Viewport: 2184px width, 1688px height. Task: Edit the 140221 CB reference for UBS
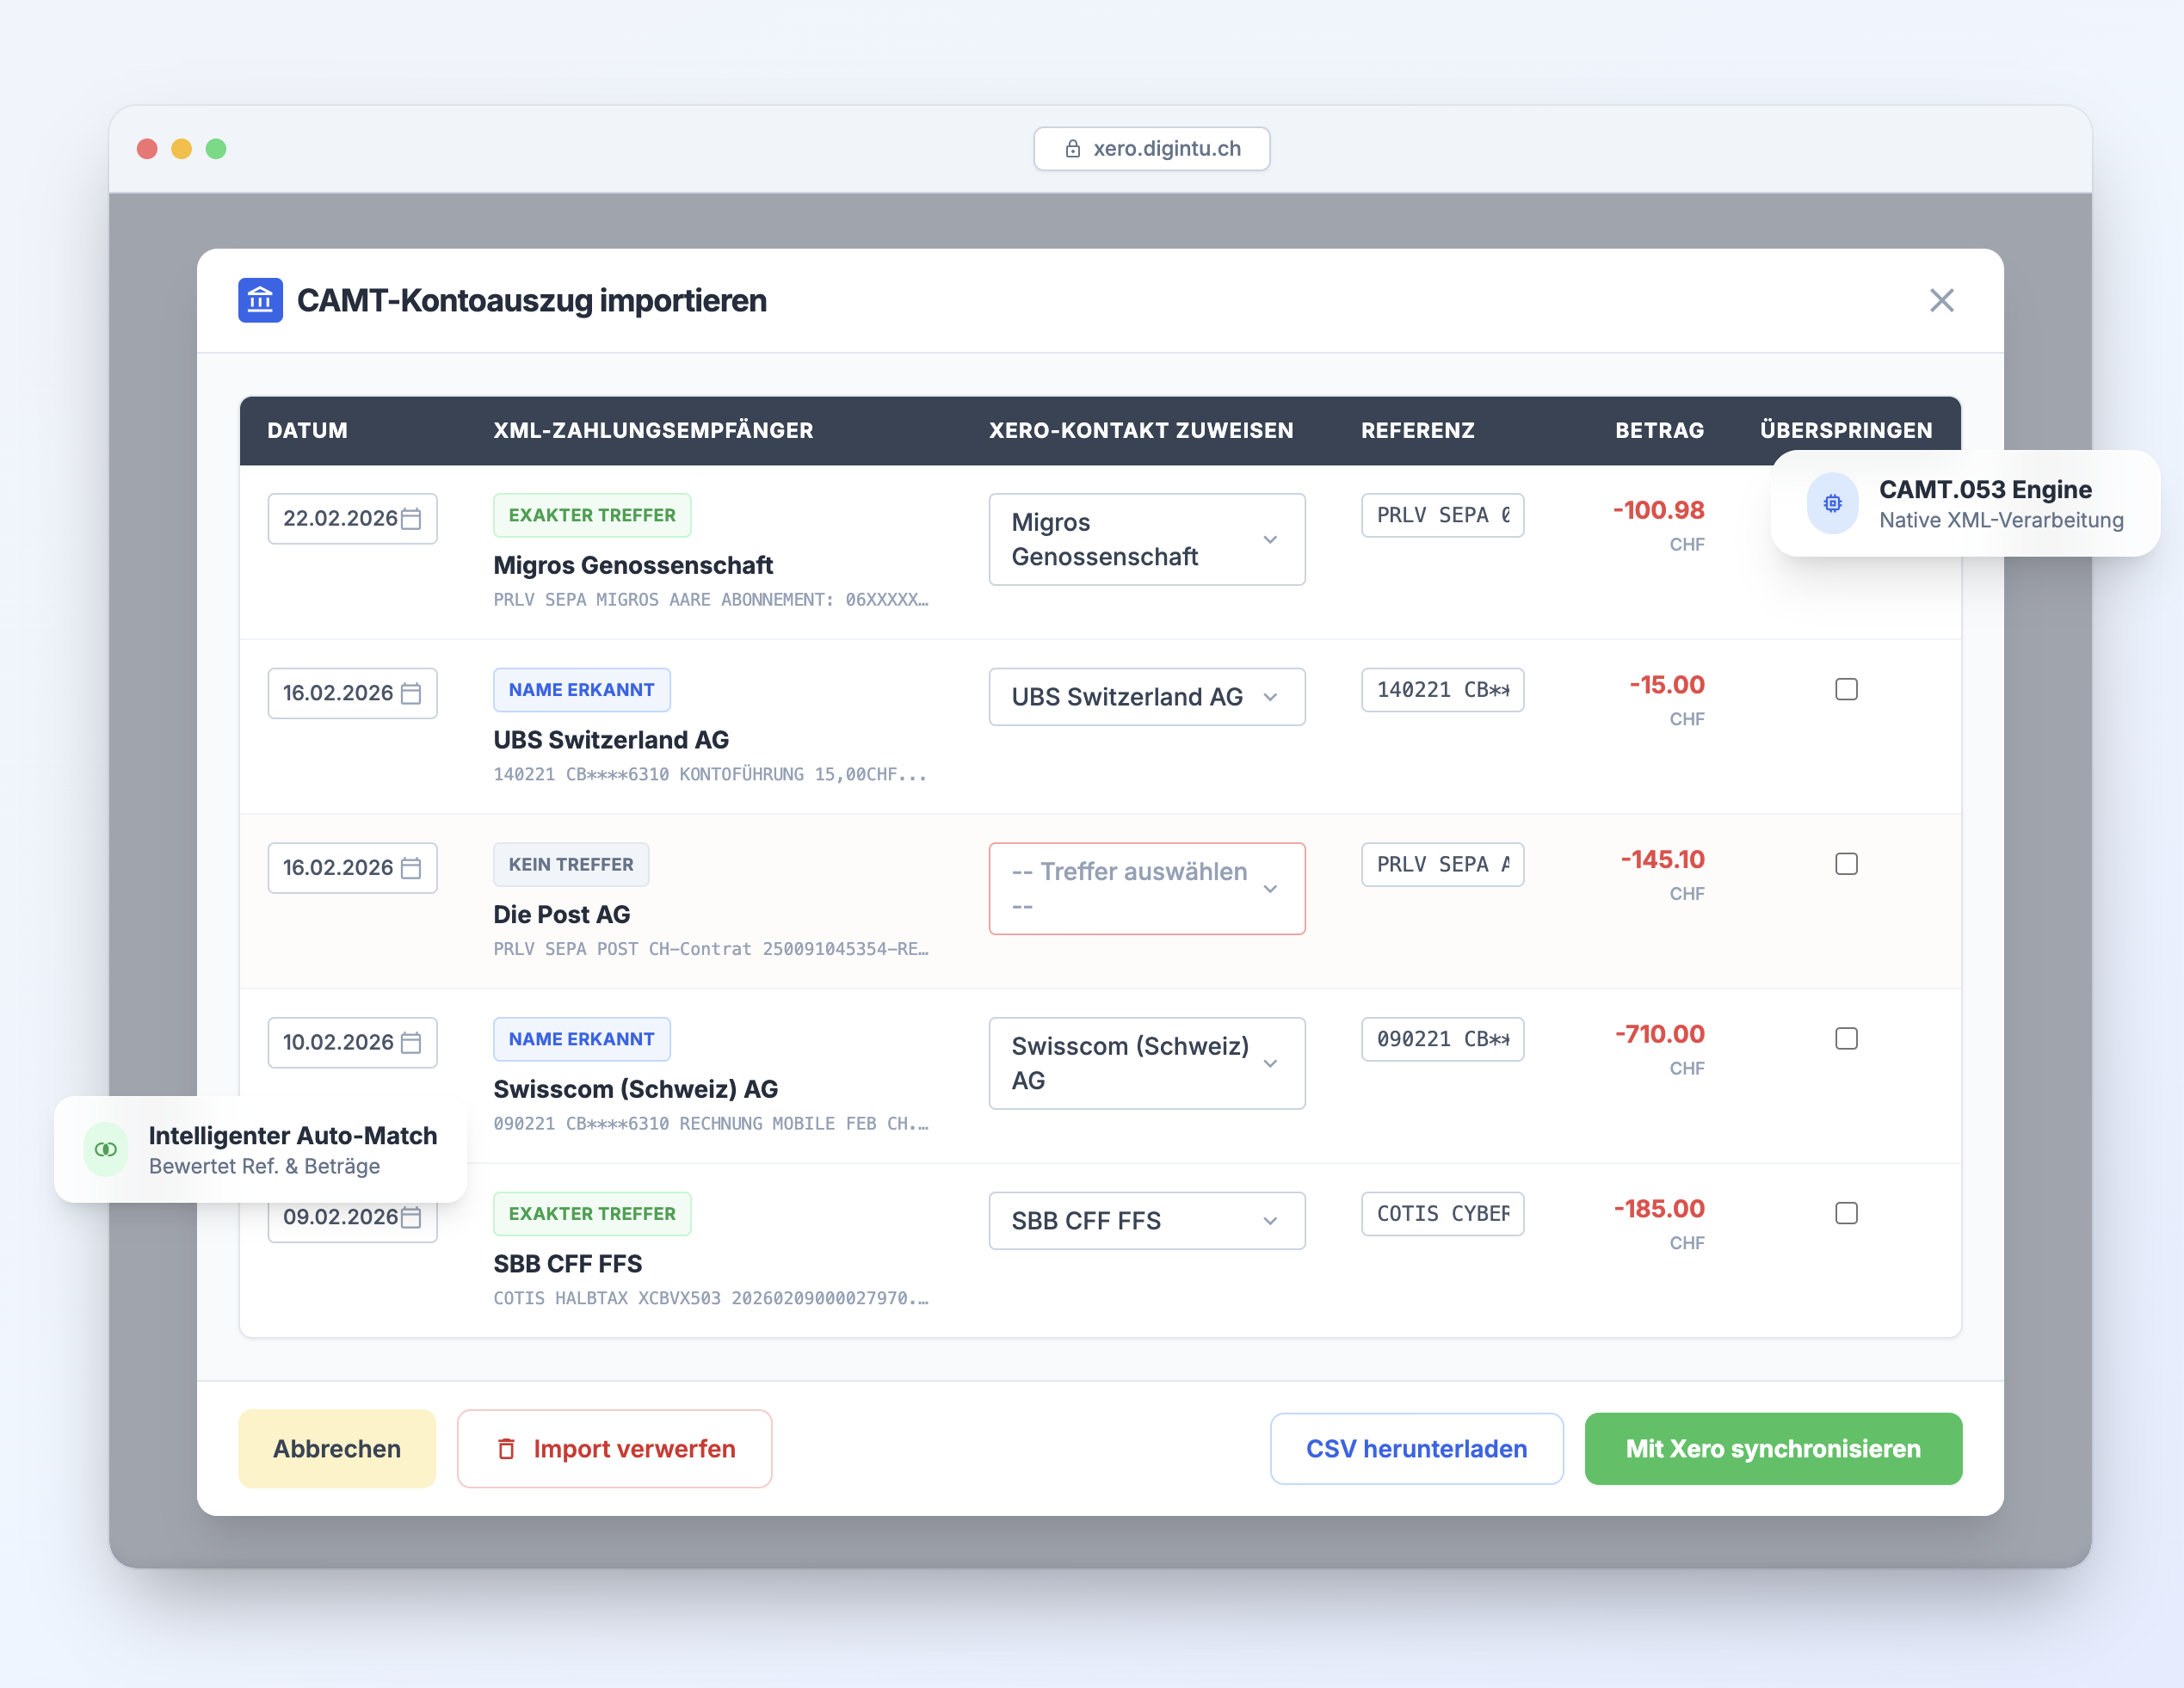[1442, 690]
